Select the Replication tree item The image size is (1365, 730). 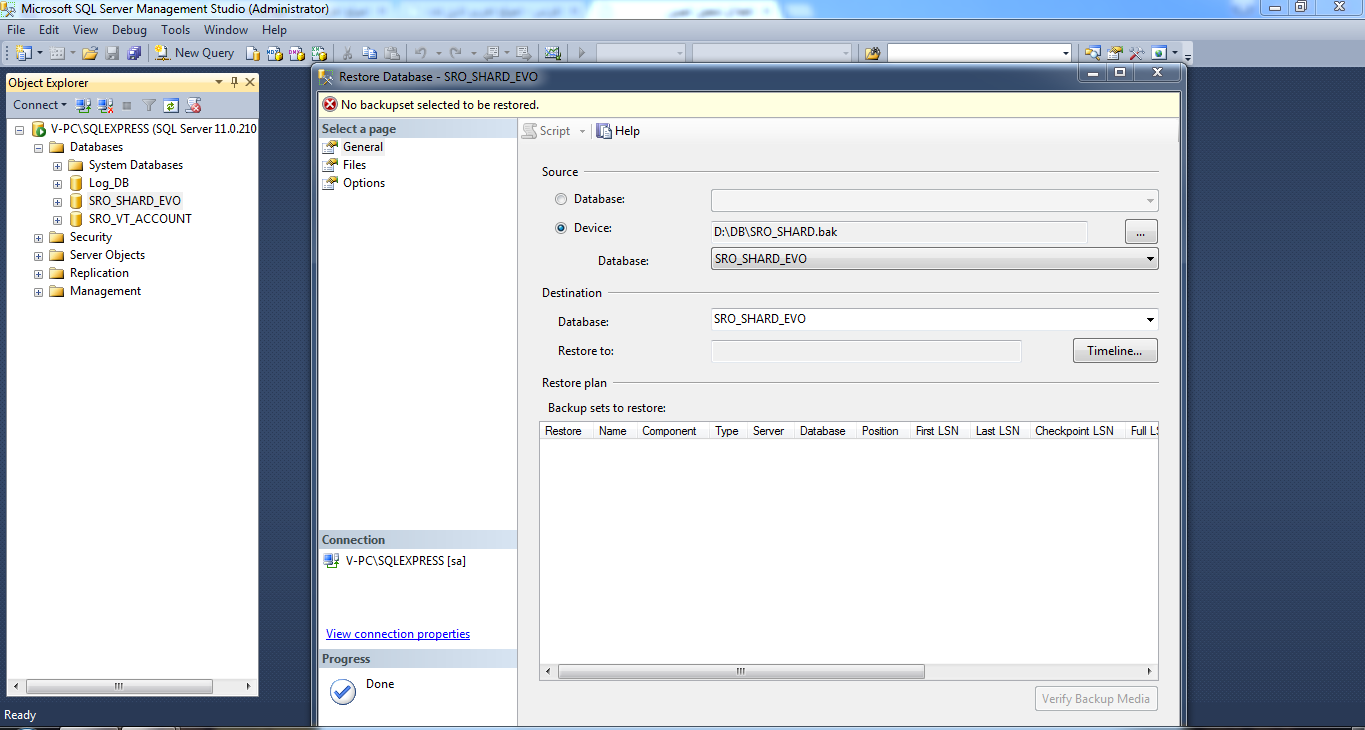tap(99, 273)
